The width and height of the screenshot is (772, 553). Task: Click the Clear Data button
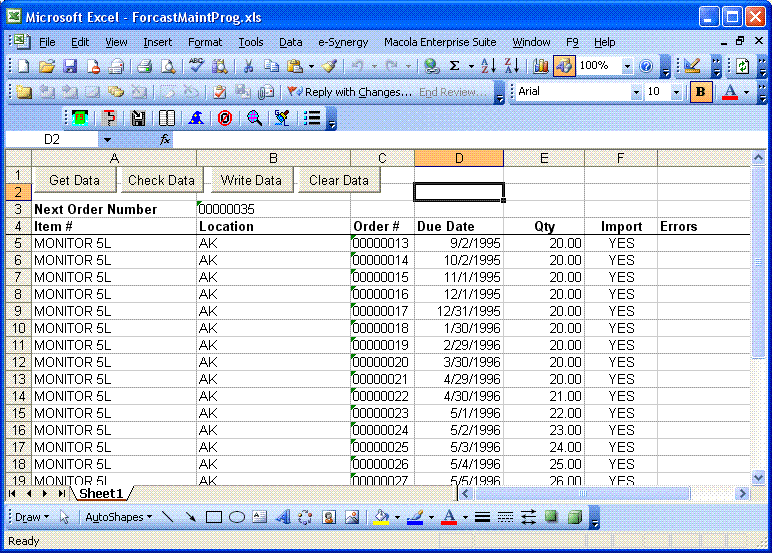coord(339,180)
